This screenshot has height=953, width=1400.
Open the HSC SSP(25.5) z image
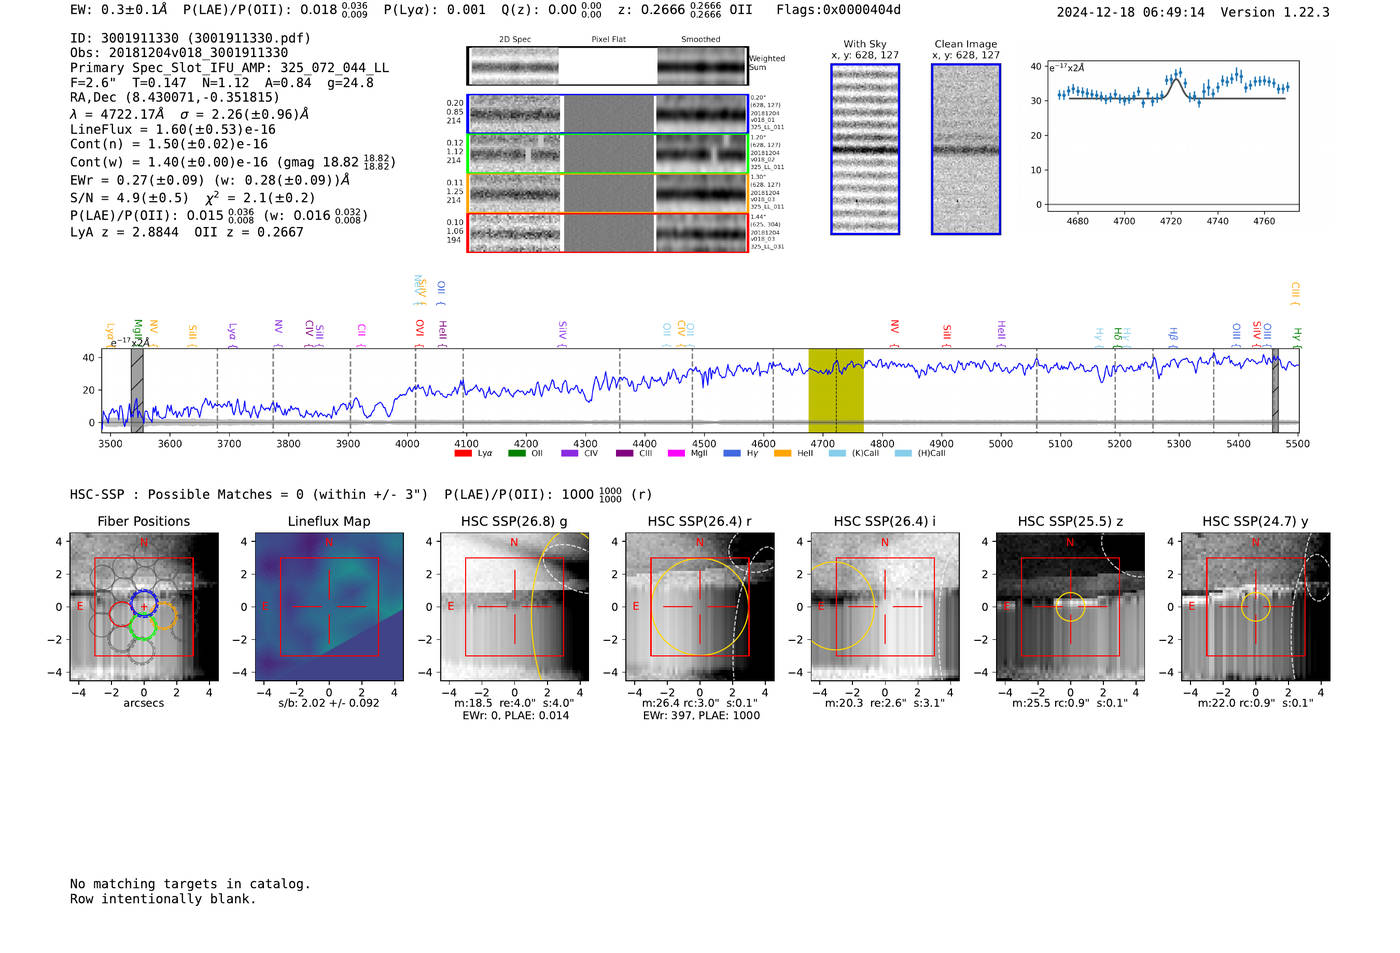click(1070, 607)
